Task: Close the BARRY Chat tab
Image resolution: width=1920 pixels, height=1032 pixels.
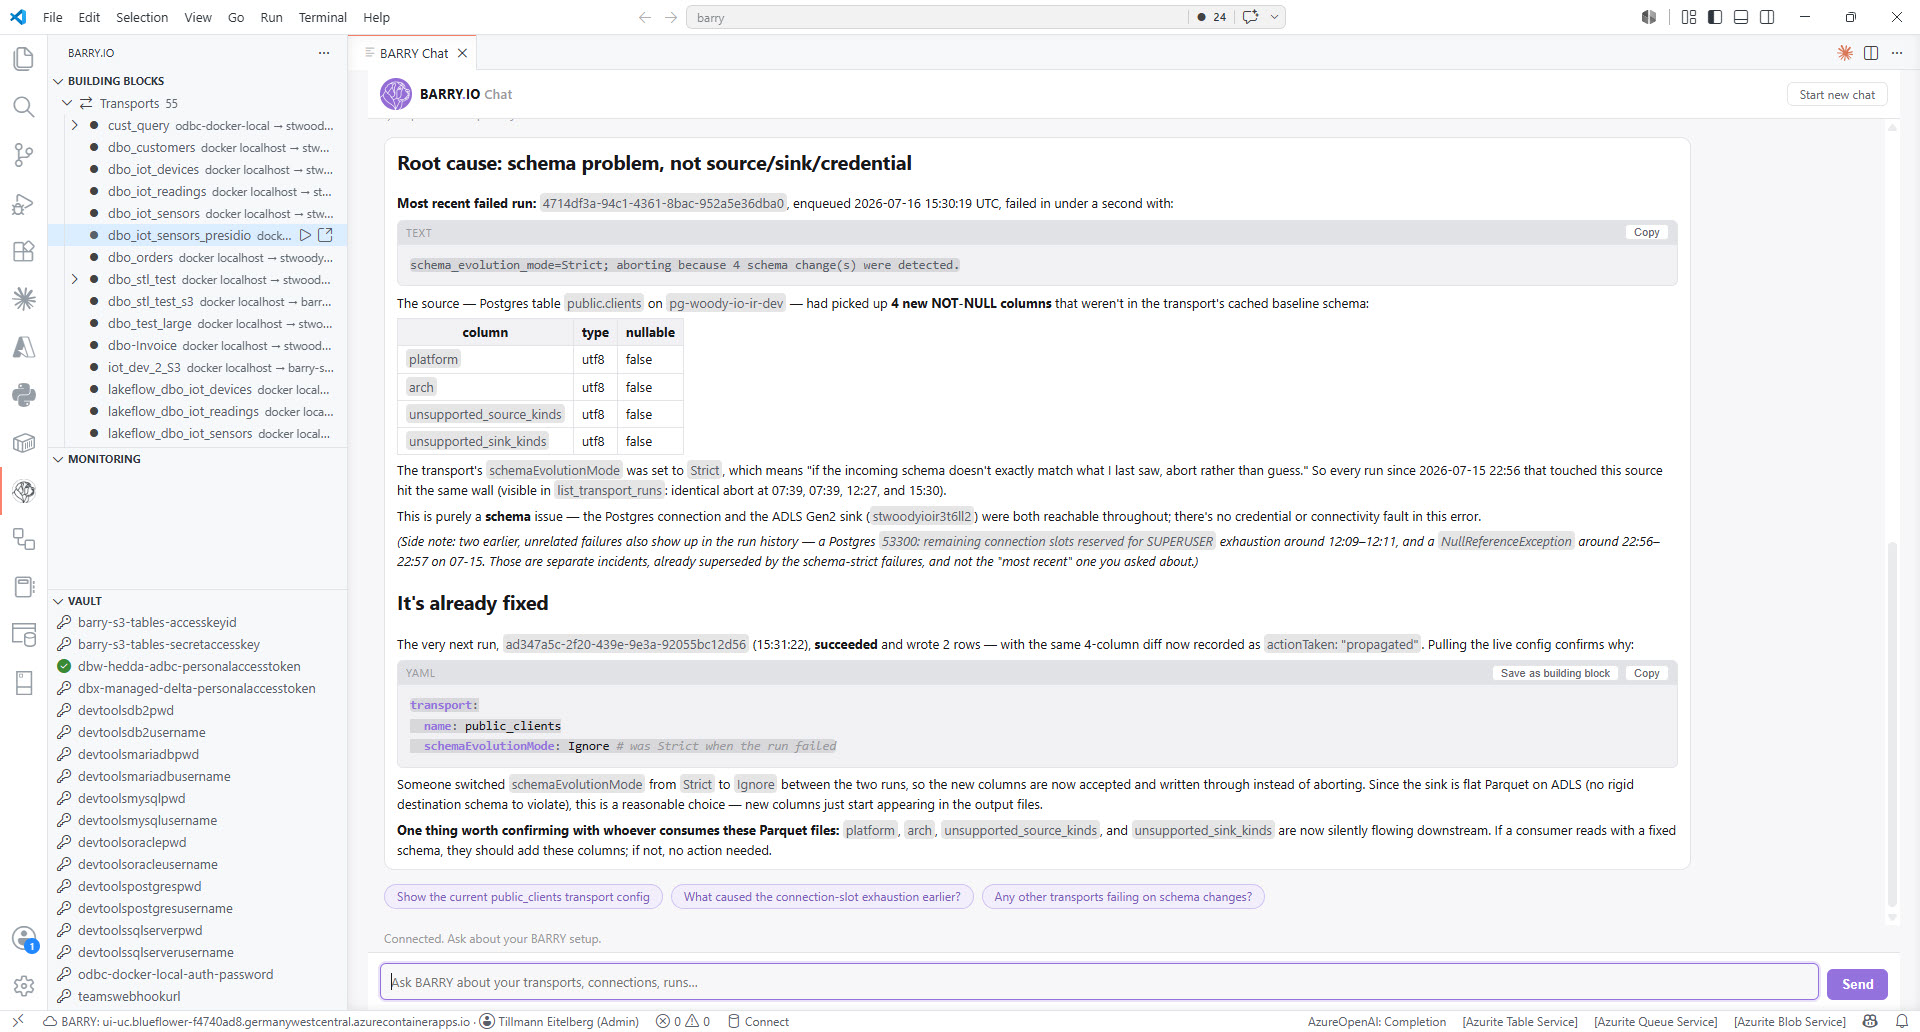Action: (x=462, y=53)
